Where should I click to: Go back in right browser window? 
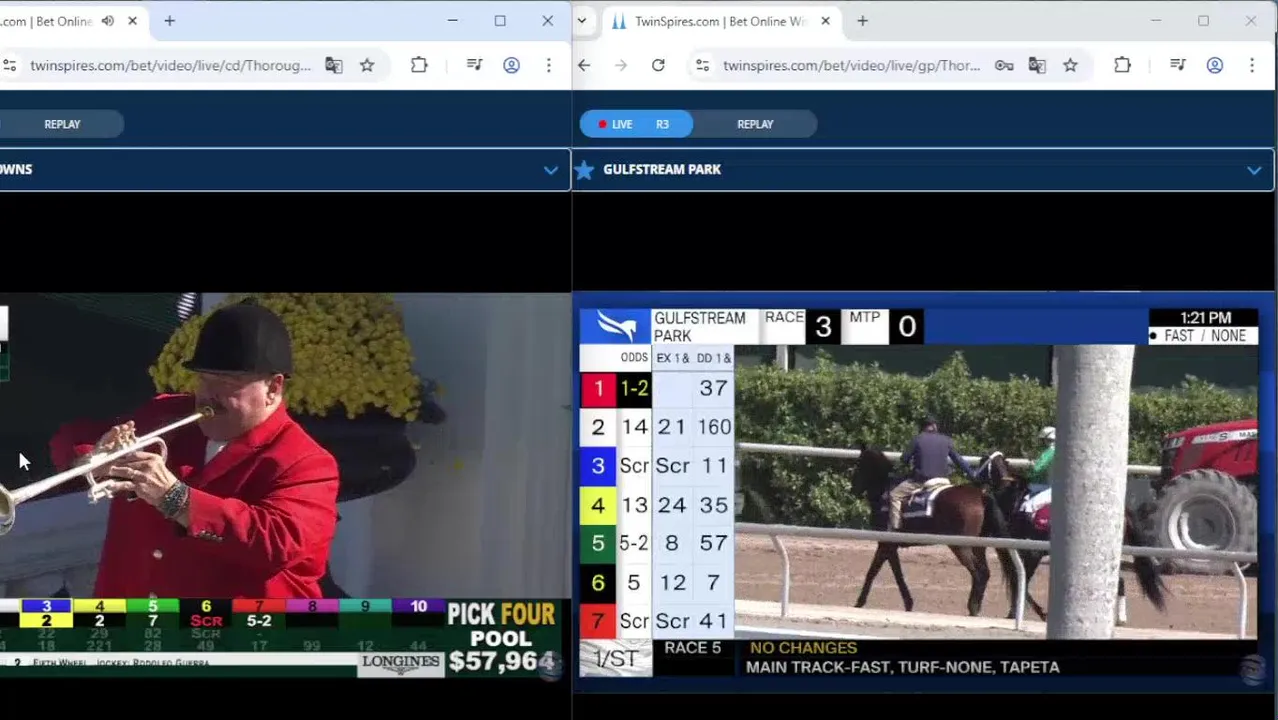pyautogui.click(x=584, y=65)
